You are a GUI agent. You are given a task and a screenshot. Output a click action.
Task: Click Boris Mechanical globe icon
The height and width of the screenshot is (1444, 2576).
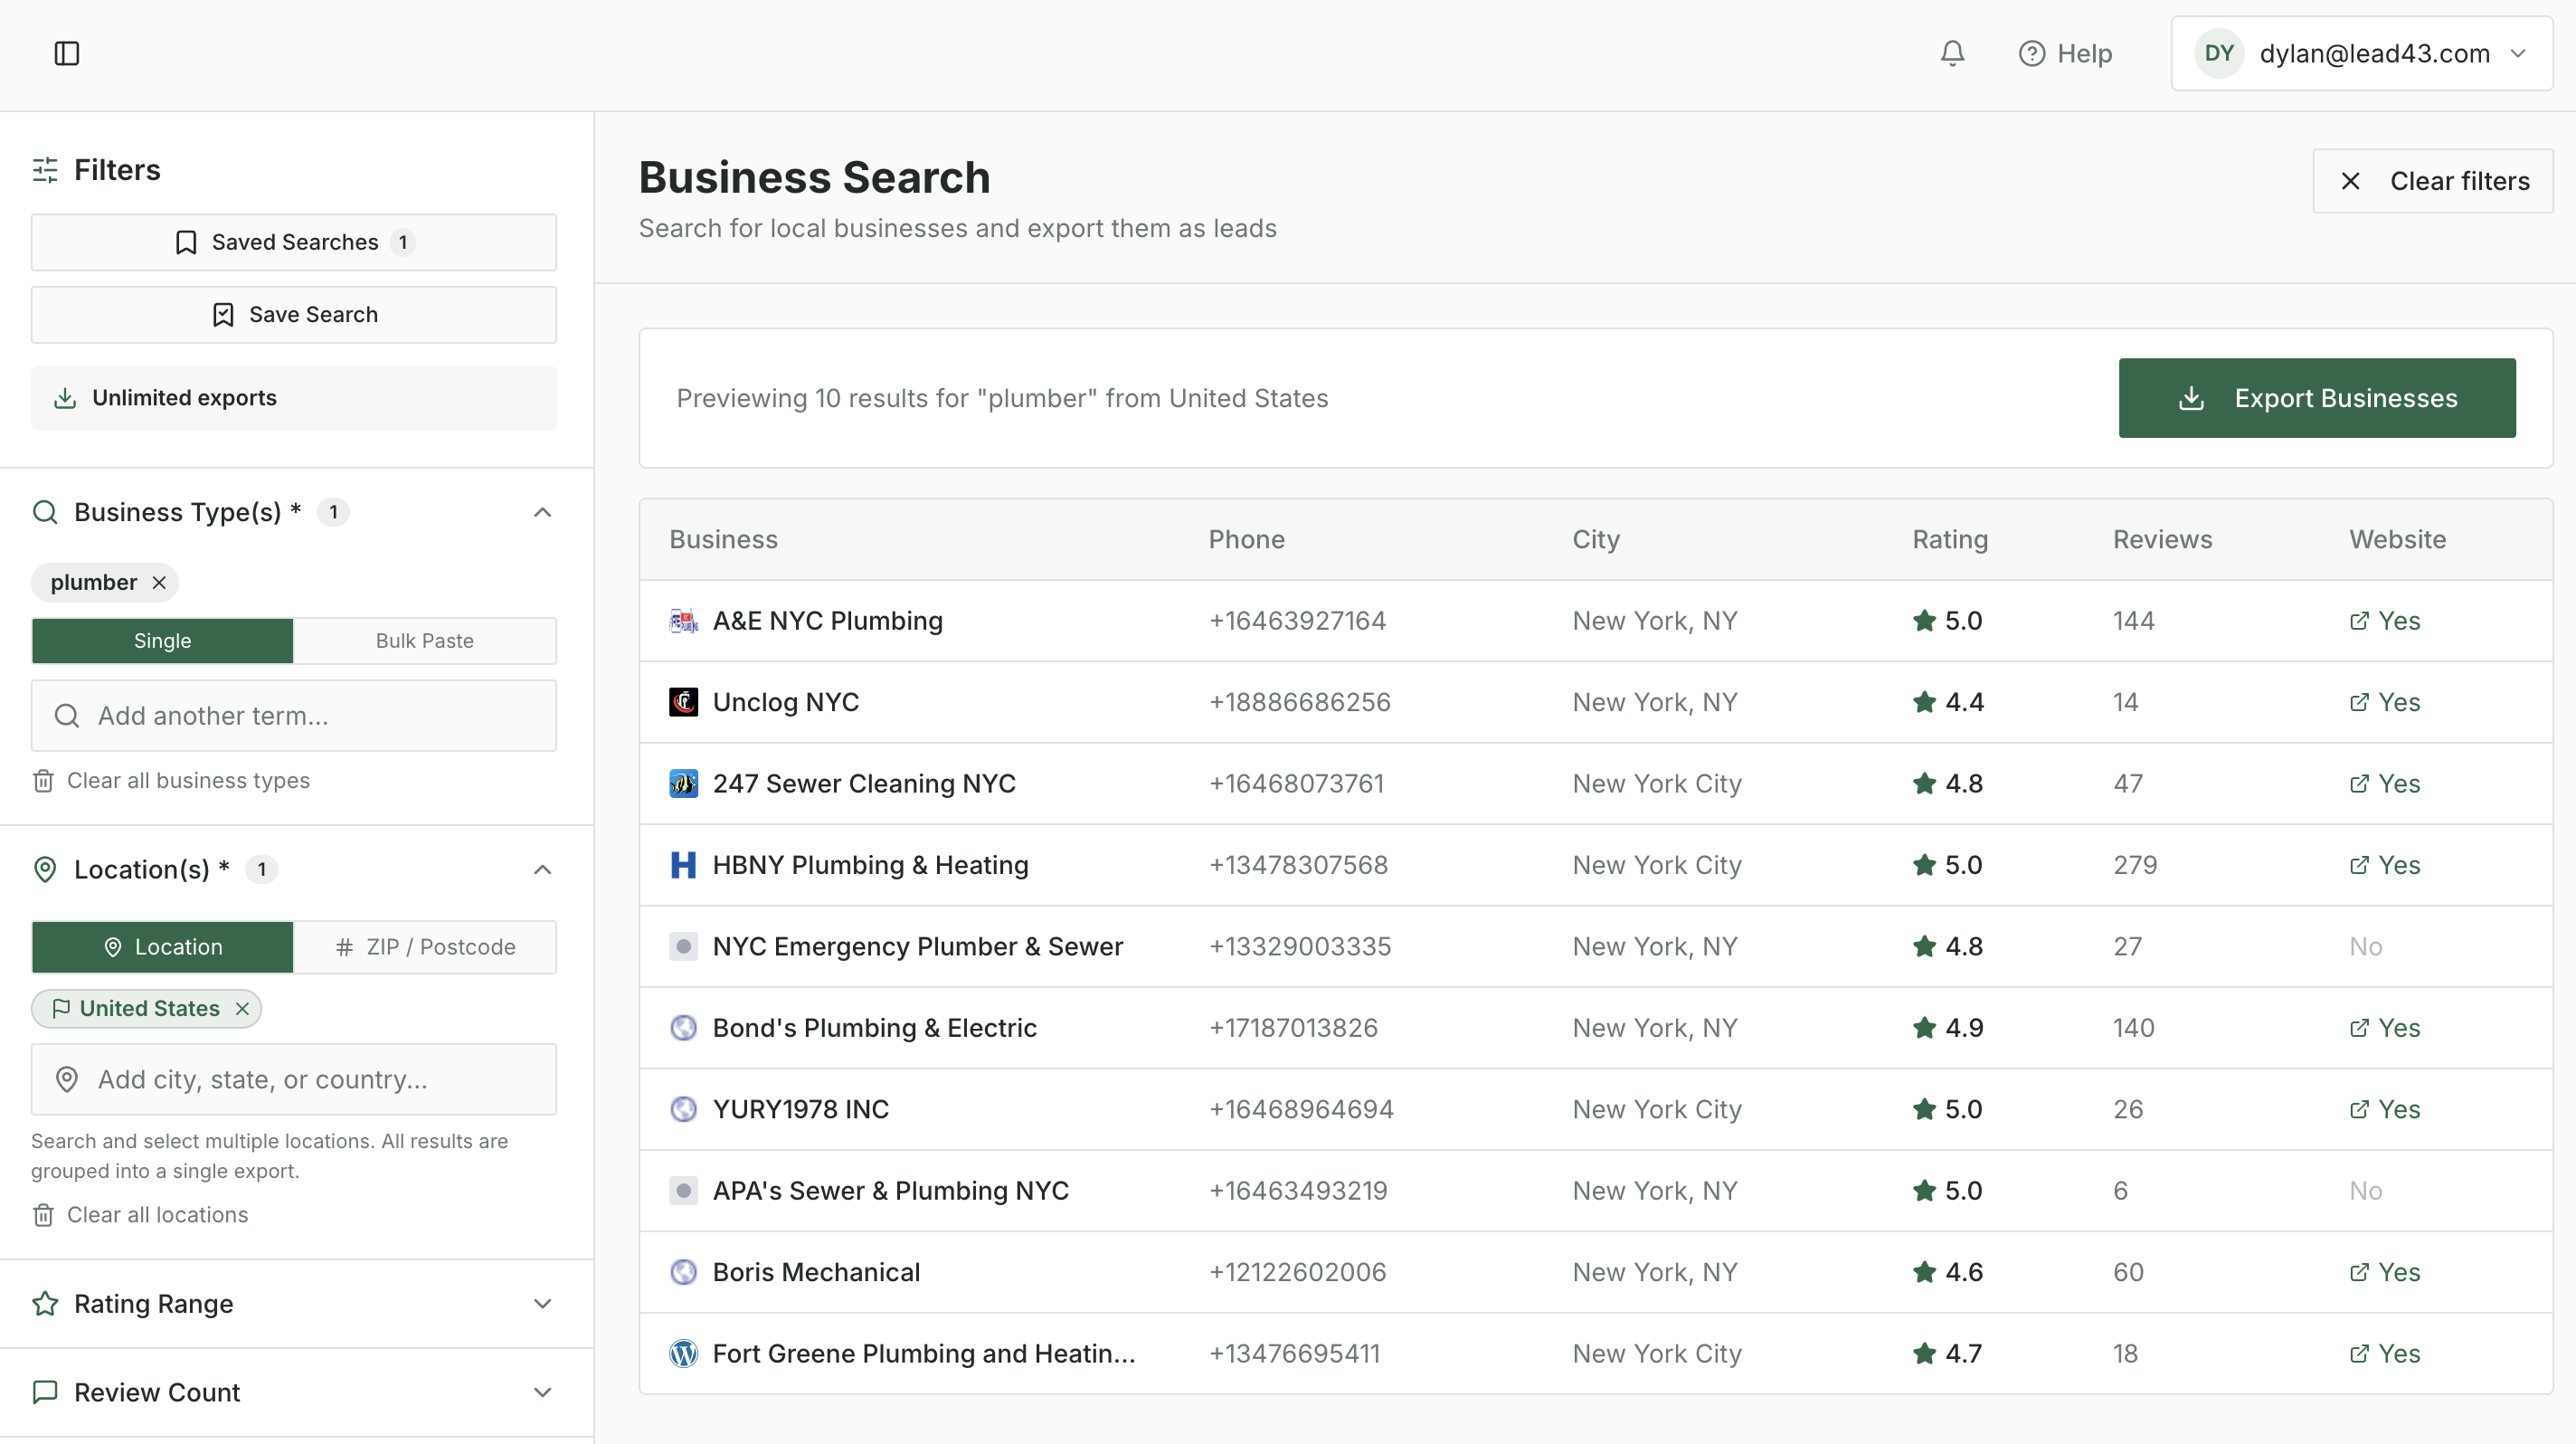point(683,1272)
